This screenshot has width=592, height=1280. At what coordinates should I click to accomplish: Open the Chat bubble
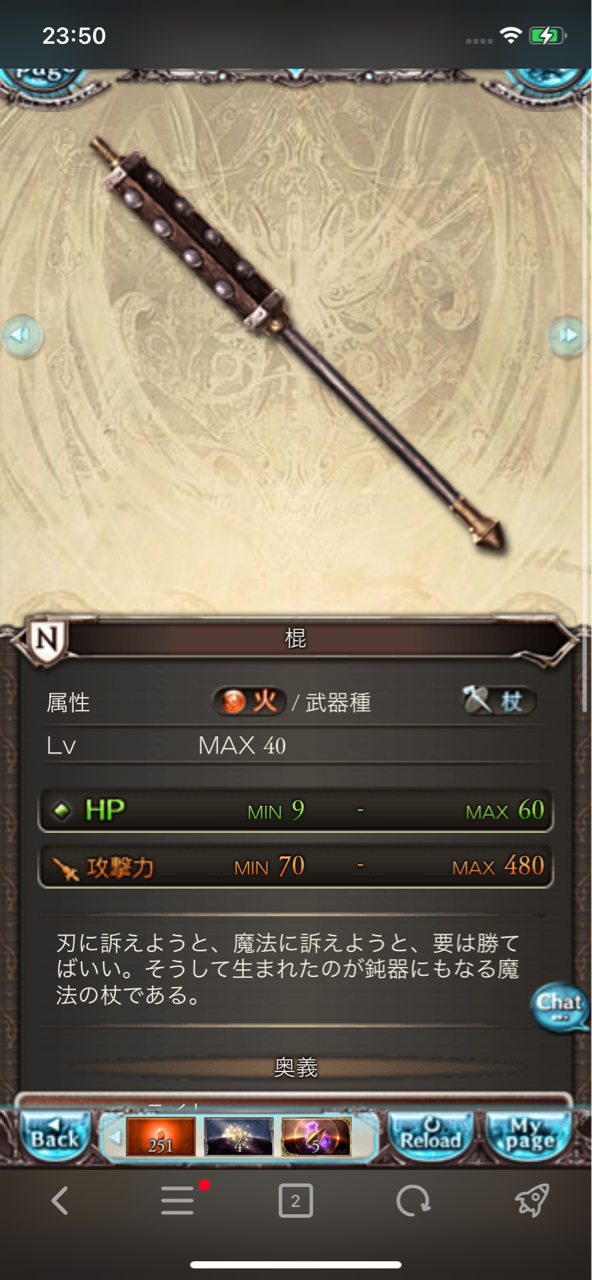pyautogui.click(x=560, y=1003)
